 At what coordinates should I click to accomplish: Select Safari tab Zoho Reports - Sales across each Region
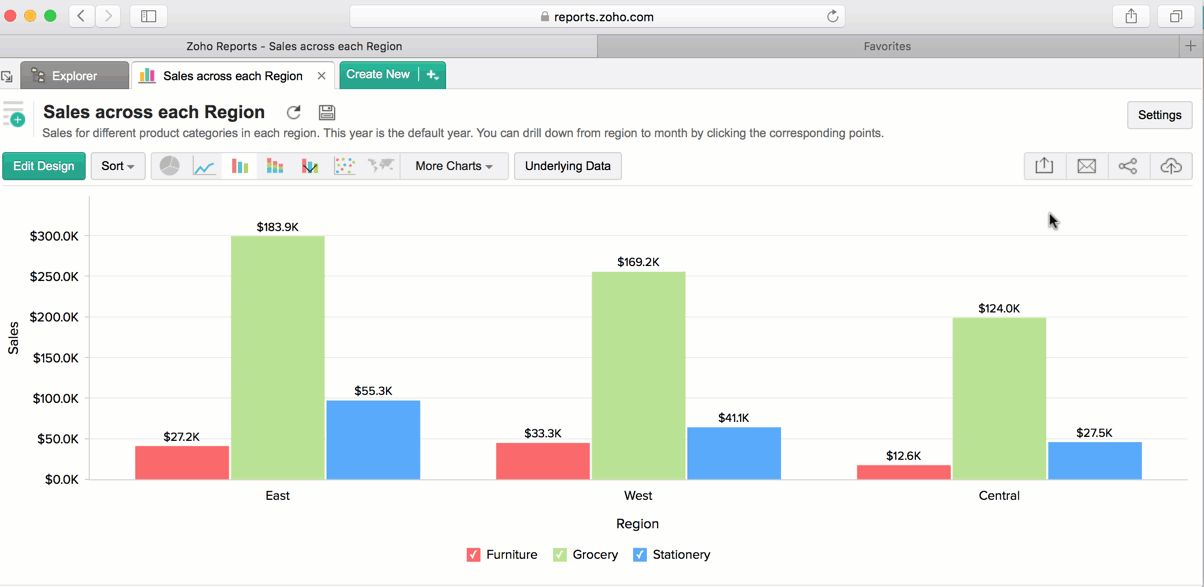294,46
